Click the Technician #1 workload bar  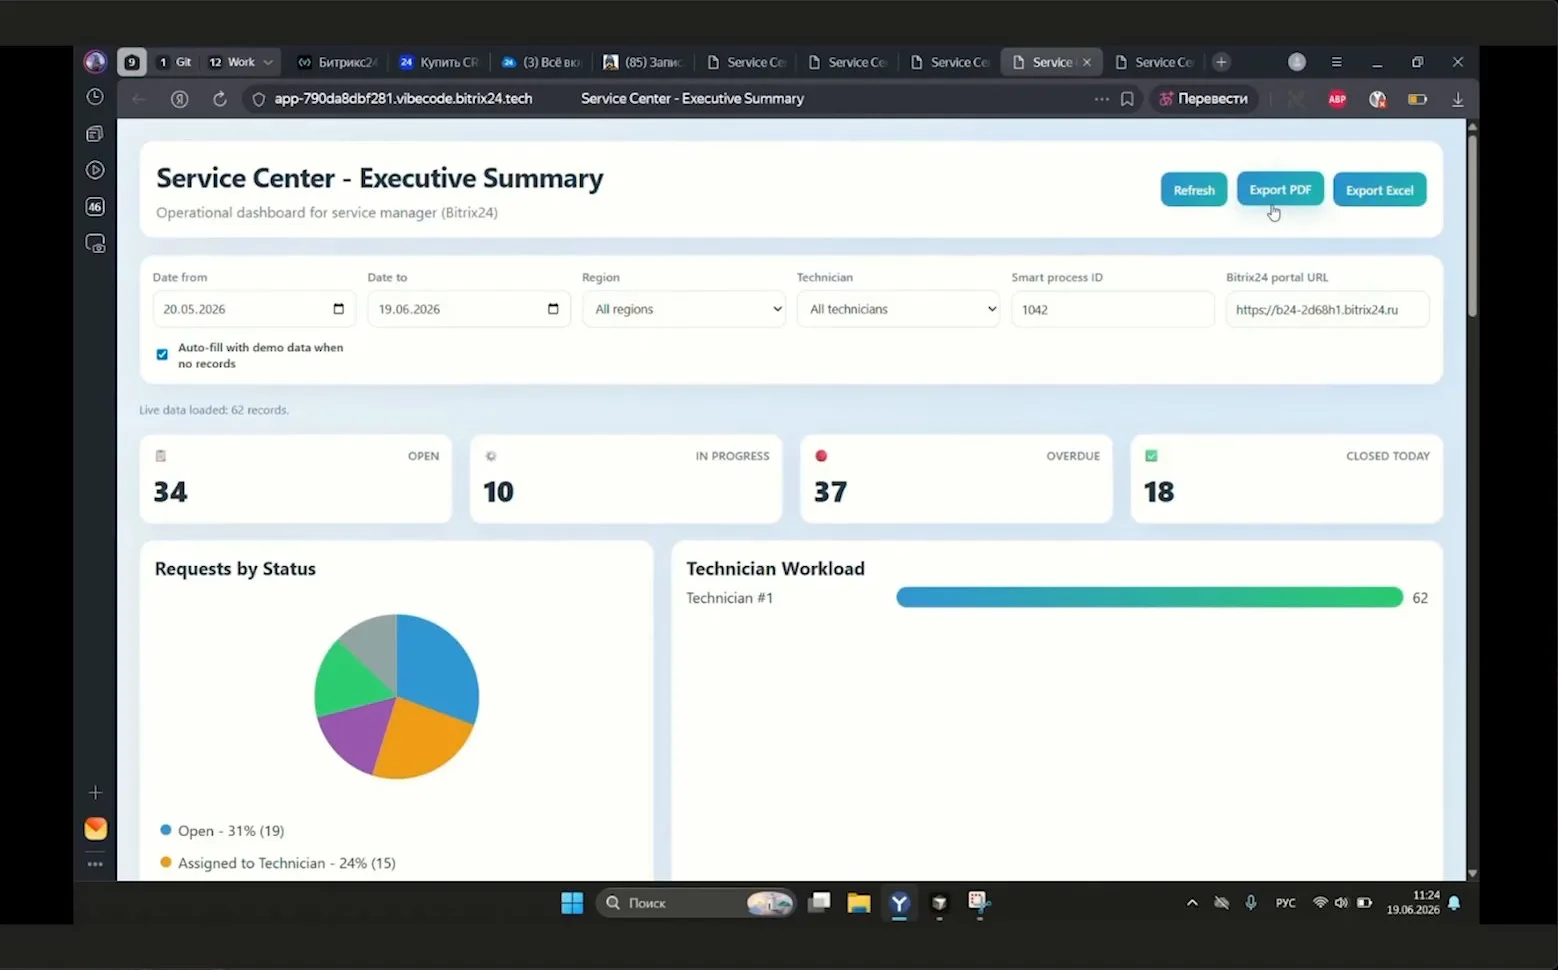pos(1150,597)
